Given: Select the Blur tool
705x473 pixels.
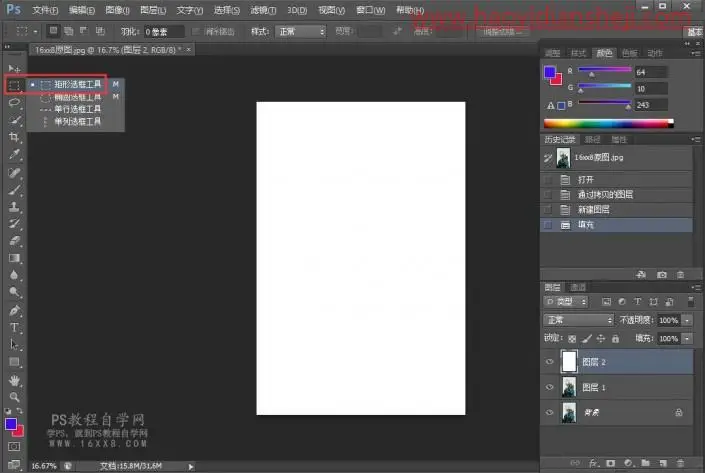Looking at the screenshot, I should (x=14, y=275).
